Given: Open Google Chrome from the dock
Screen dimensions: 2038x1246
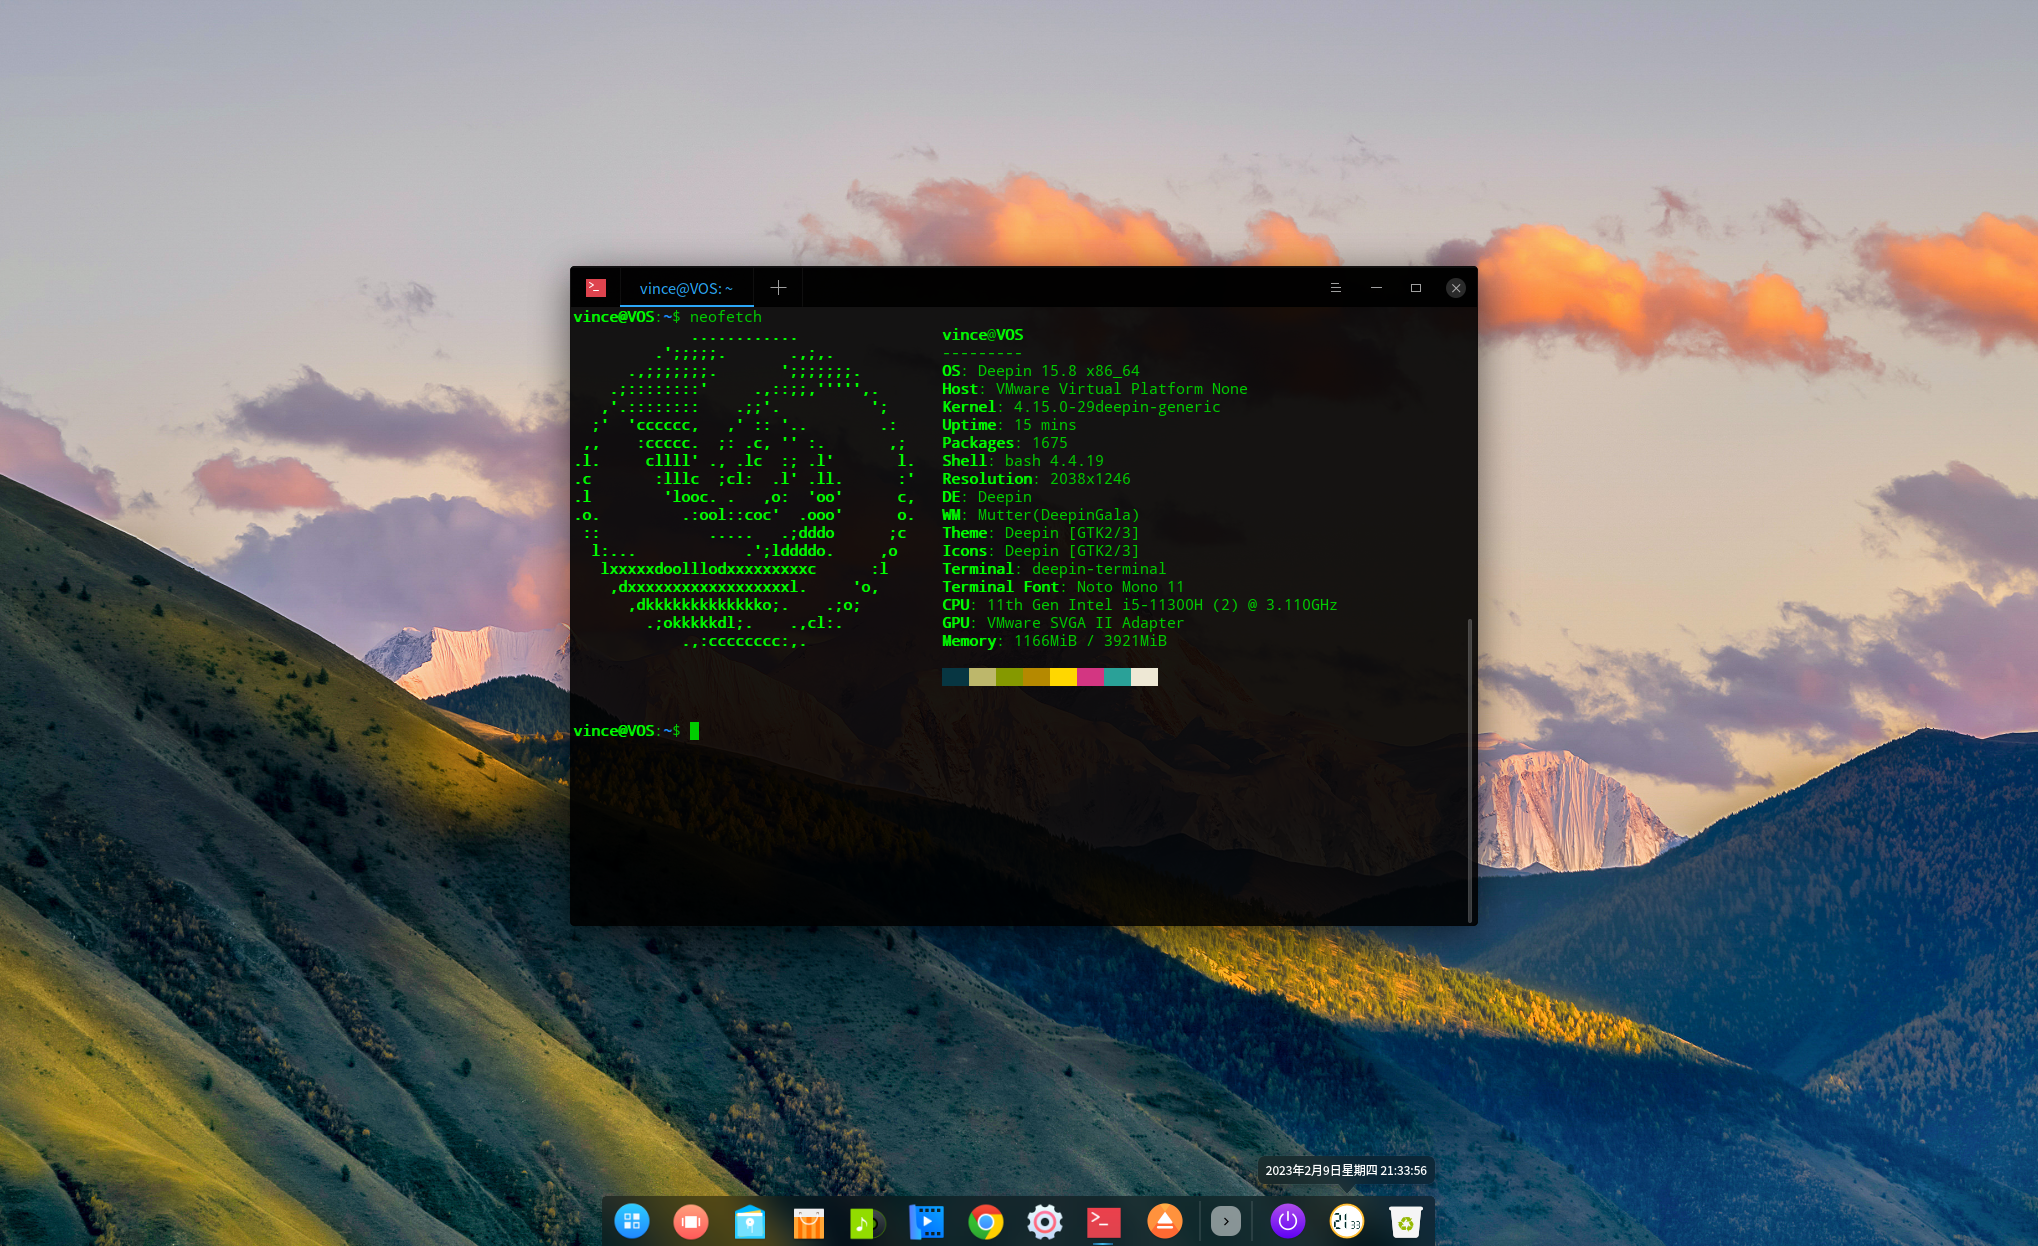Looking at the screenshot, I should coord(985,1221).
